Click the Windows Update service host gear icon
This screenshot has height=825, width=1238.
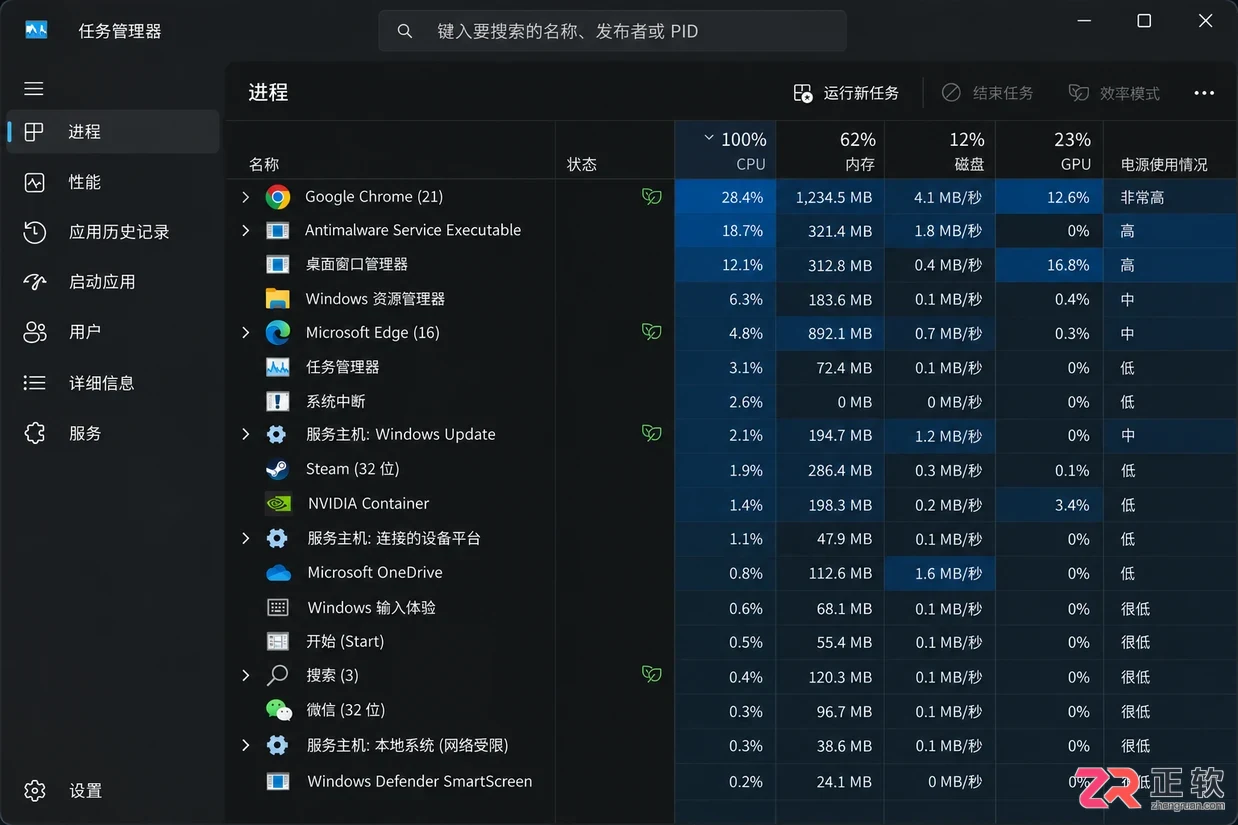[x=277, y=435]
